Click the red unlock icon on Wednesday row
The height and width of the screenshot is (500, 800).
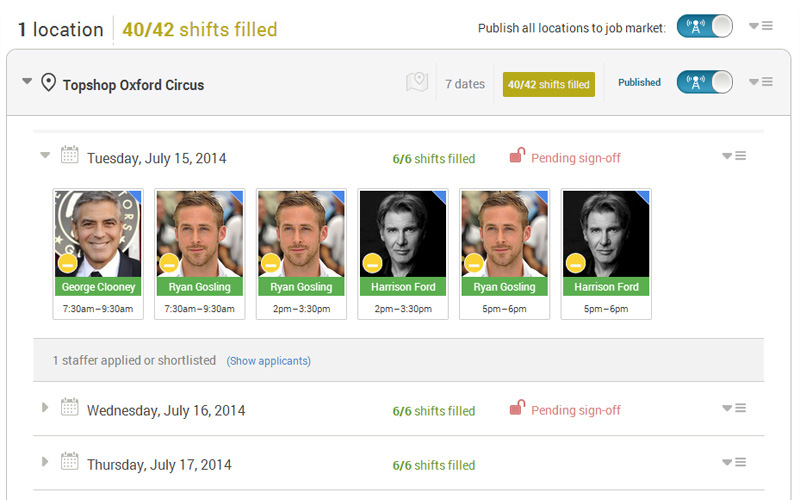[517, 407]
